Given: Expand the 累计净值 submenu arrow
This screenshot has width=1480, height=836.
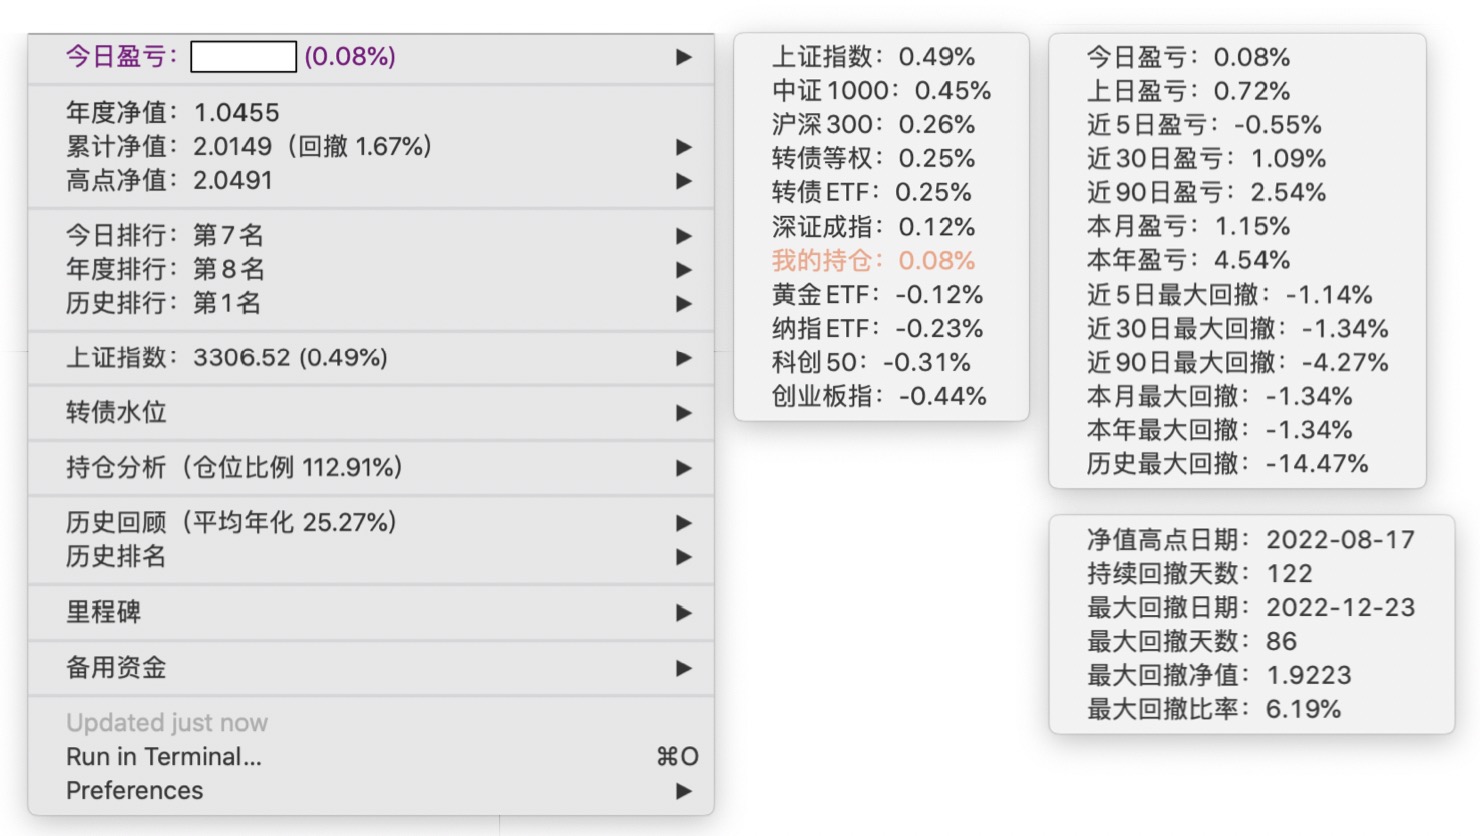Looking at the screenshot, I should click(x=684, y=147).
